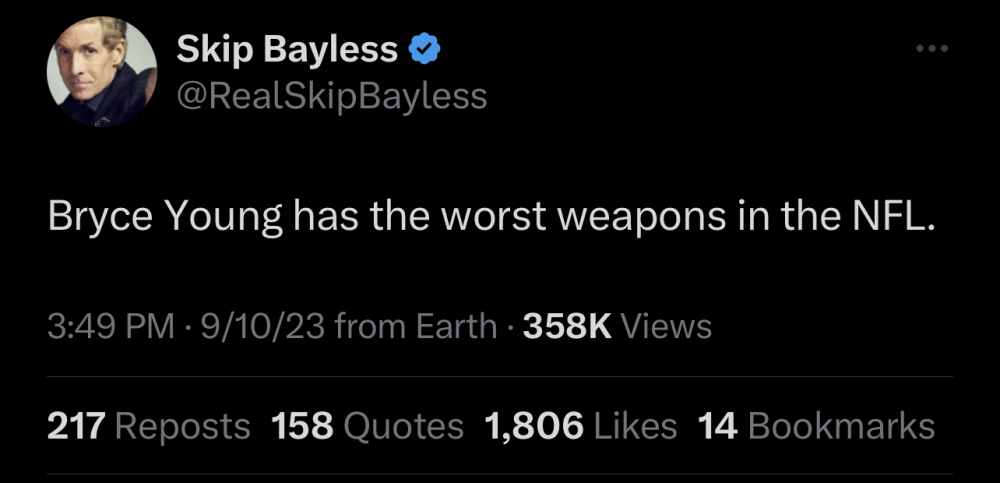
Task: Click the 1,806 likes number
Action: tap(534, 426)
